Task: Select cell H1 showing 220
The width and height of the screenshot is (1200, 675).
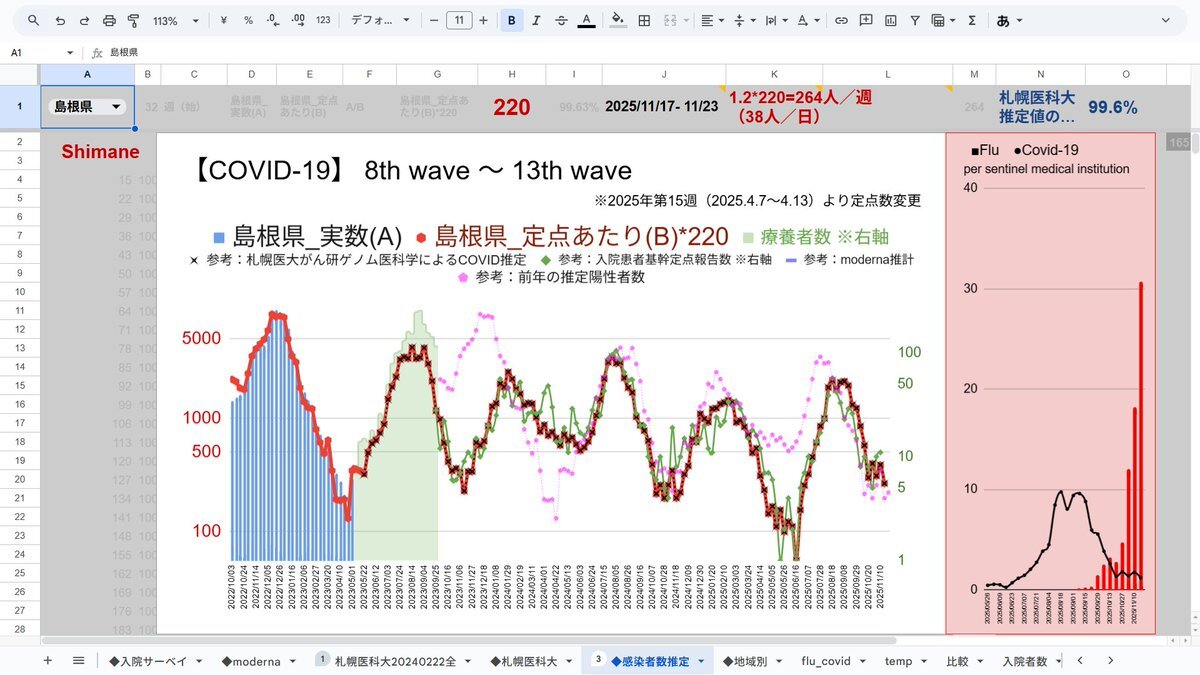Action: pos(511,106)
